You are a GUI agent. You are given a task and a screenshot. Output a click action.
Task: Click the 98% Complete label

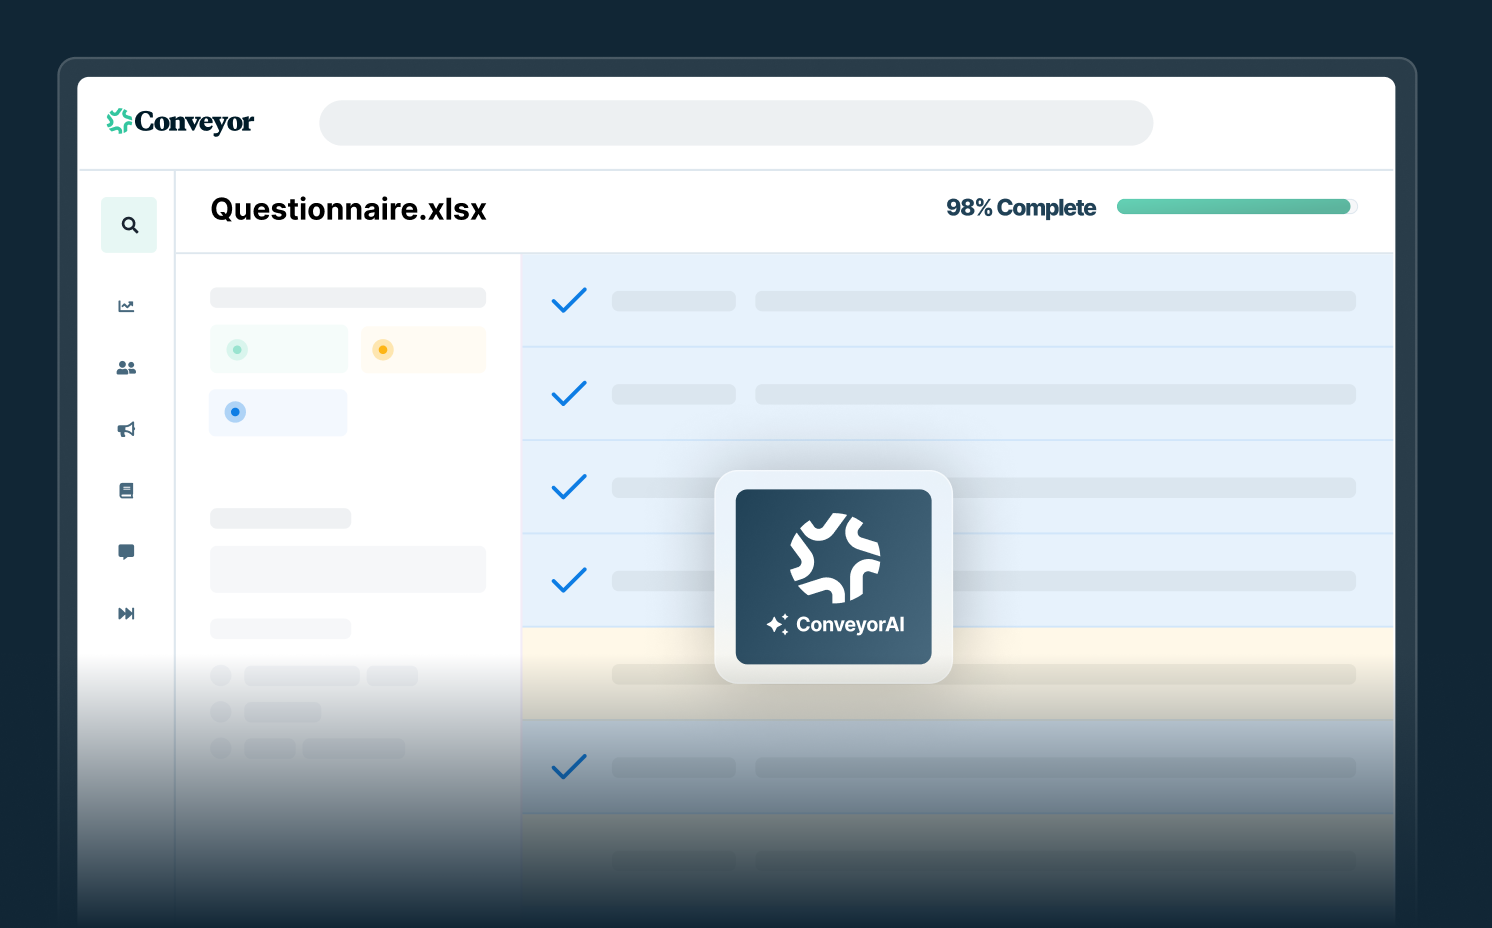[x=1021, y=208]
